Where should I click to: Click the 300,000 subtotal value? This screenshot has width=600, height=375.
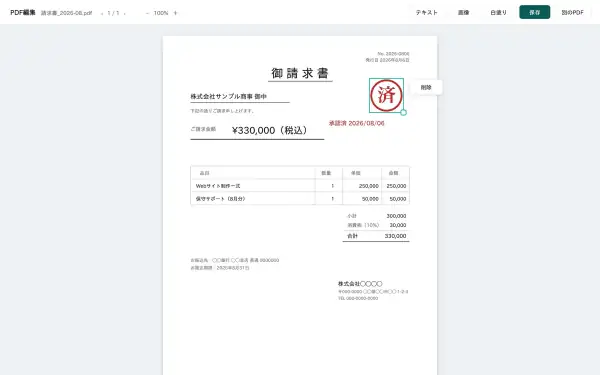pyautogui.click(x=396, y=216)
